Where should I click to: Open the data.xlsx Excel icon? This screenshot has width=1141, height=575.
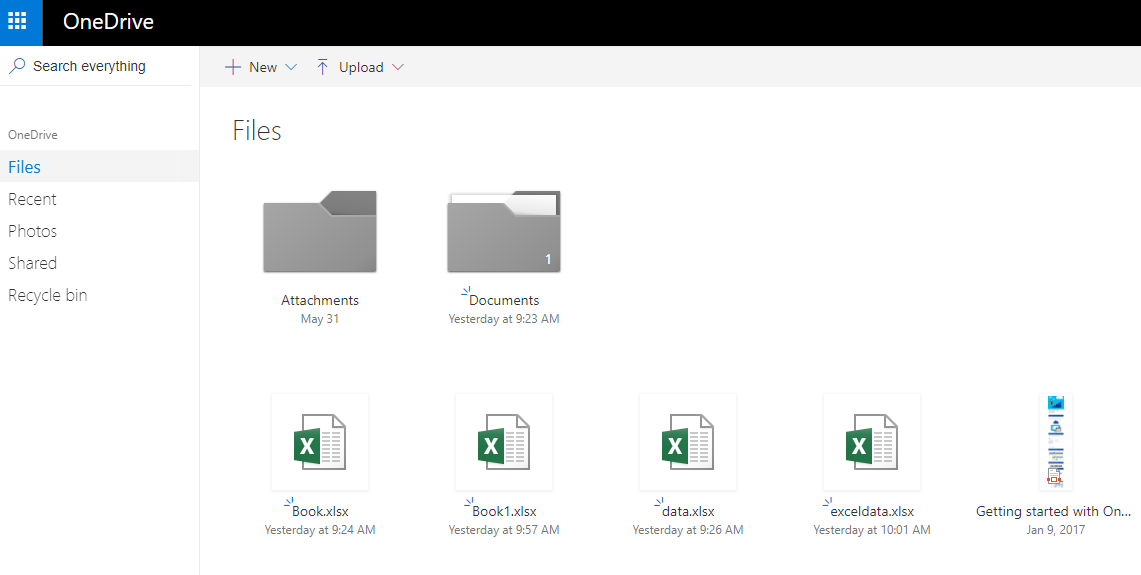click(688, 442)
